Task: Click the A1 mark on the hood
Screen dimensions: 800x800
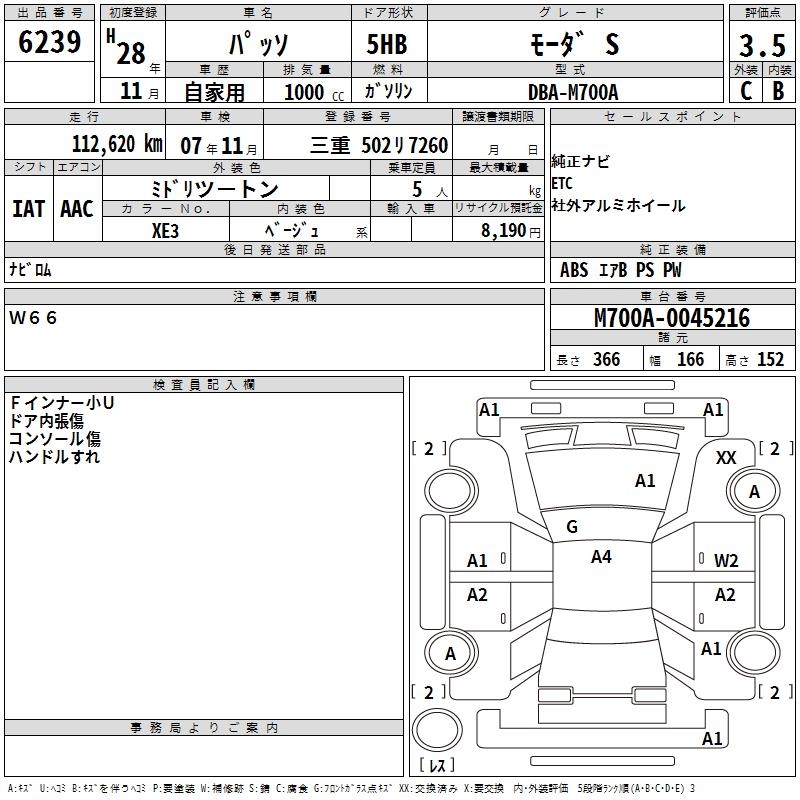Action: click(x=645, y=481)
